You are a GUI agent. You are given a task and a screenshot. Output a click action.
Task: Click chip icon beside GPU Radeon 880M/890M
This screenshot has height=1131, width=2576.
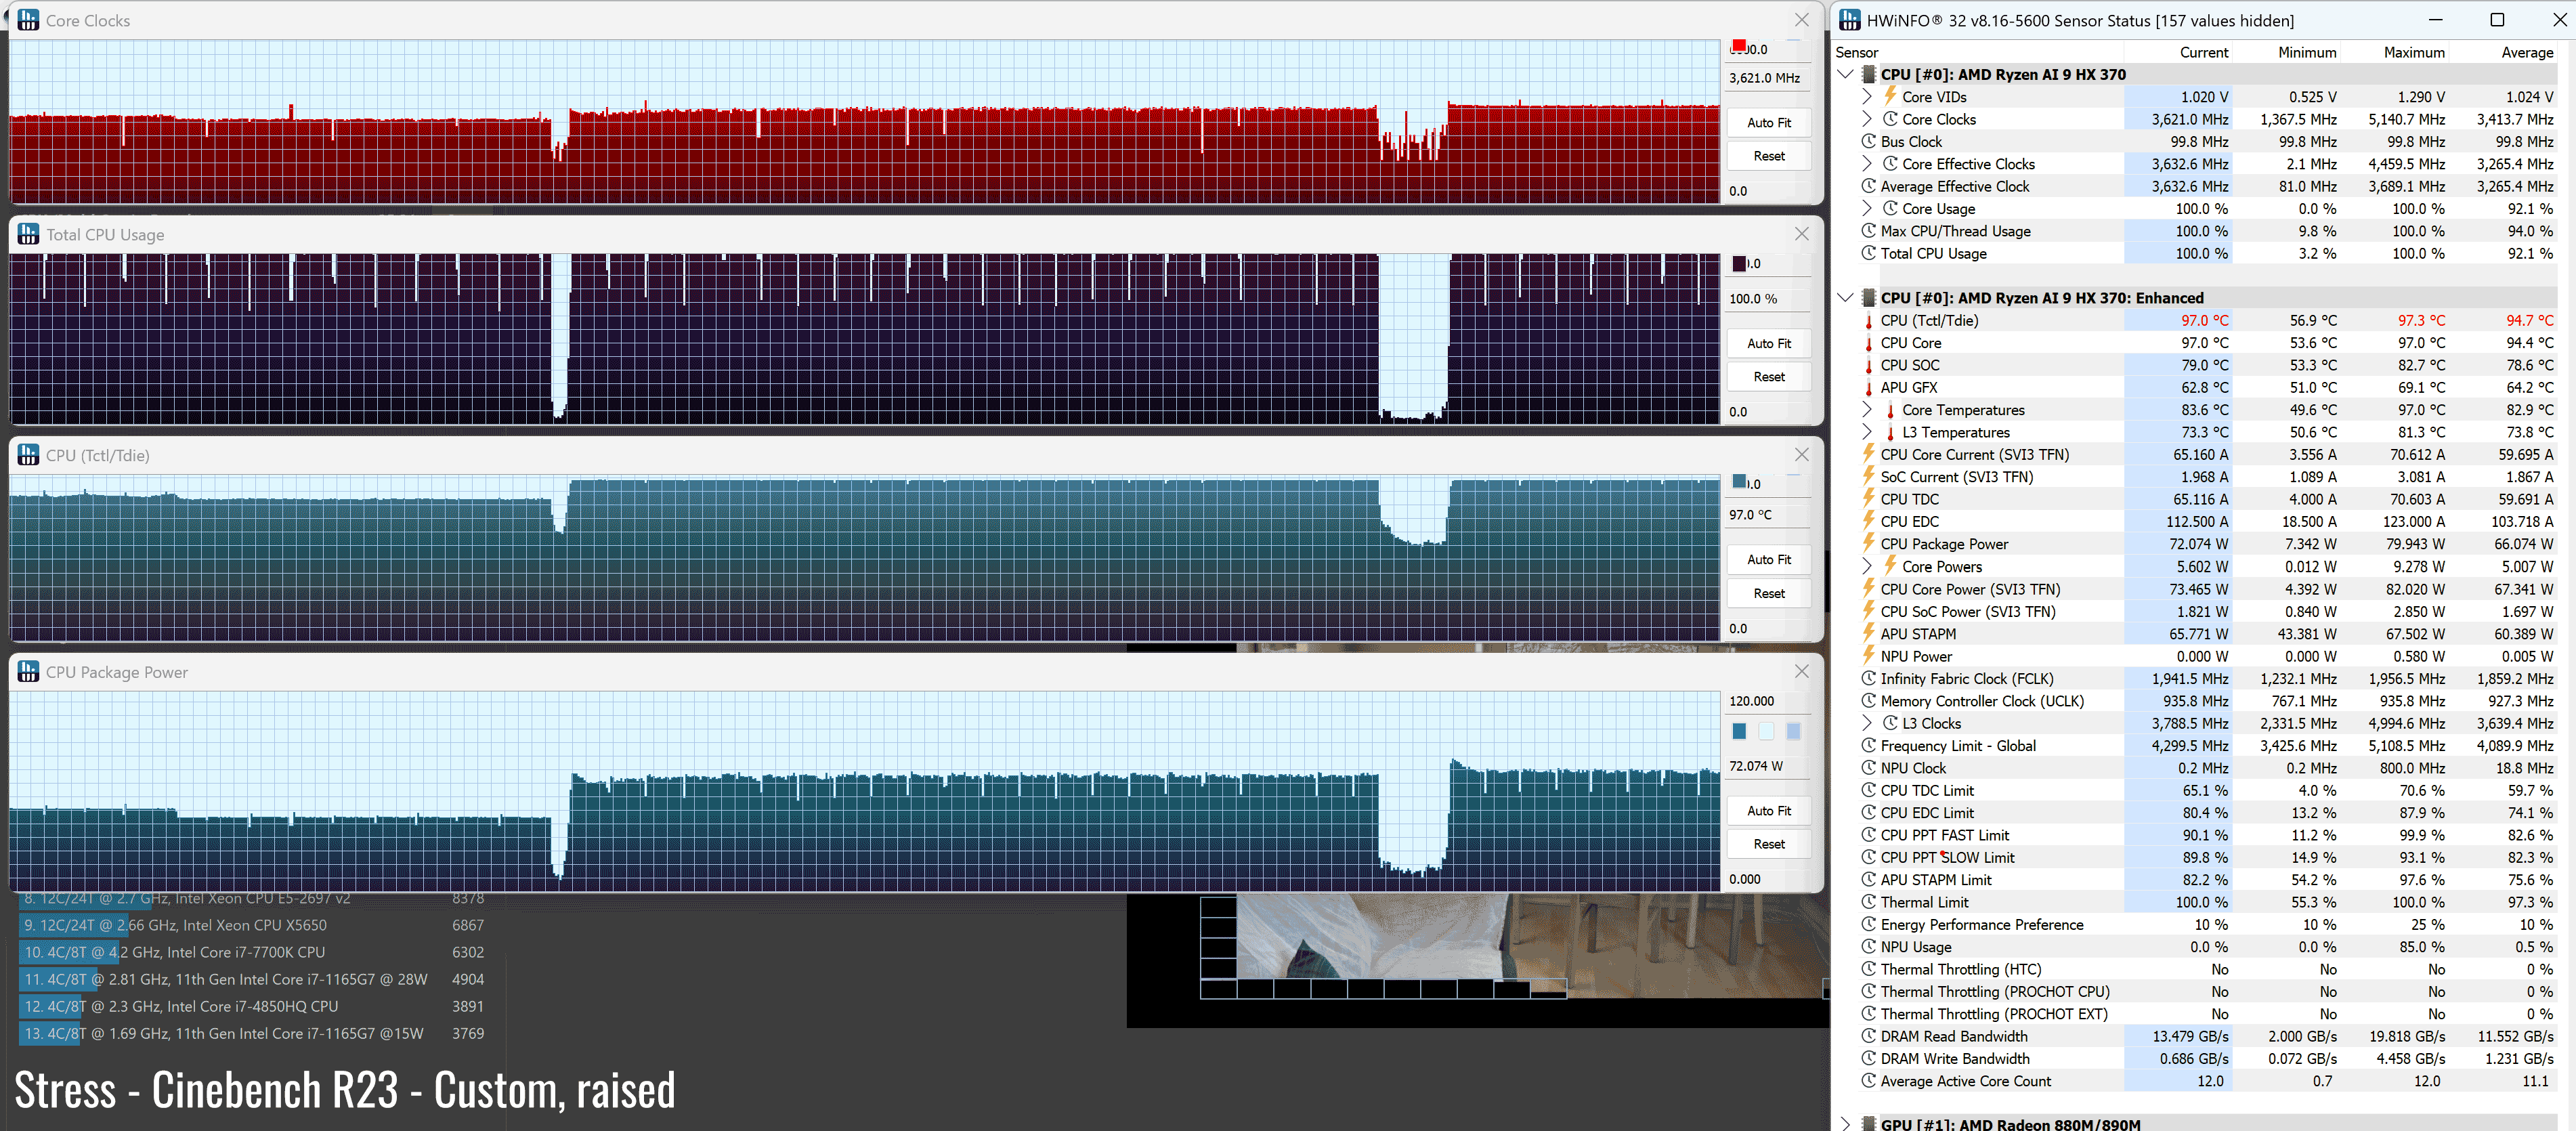coord(1868,1124)
